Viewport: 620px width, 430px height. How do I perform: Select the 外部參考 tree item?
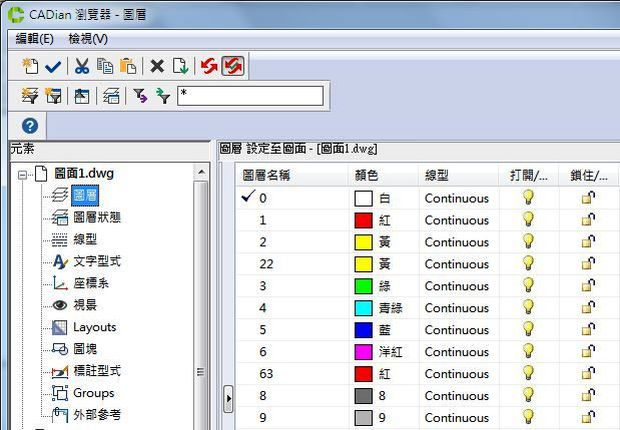pyautogui.click(x=97, y=415)
